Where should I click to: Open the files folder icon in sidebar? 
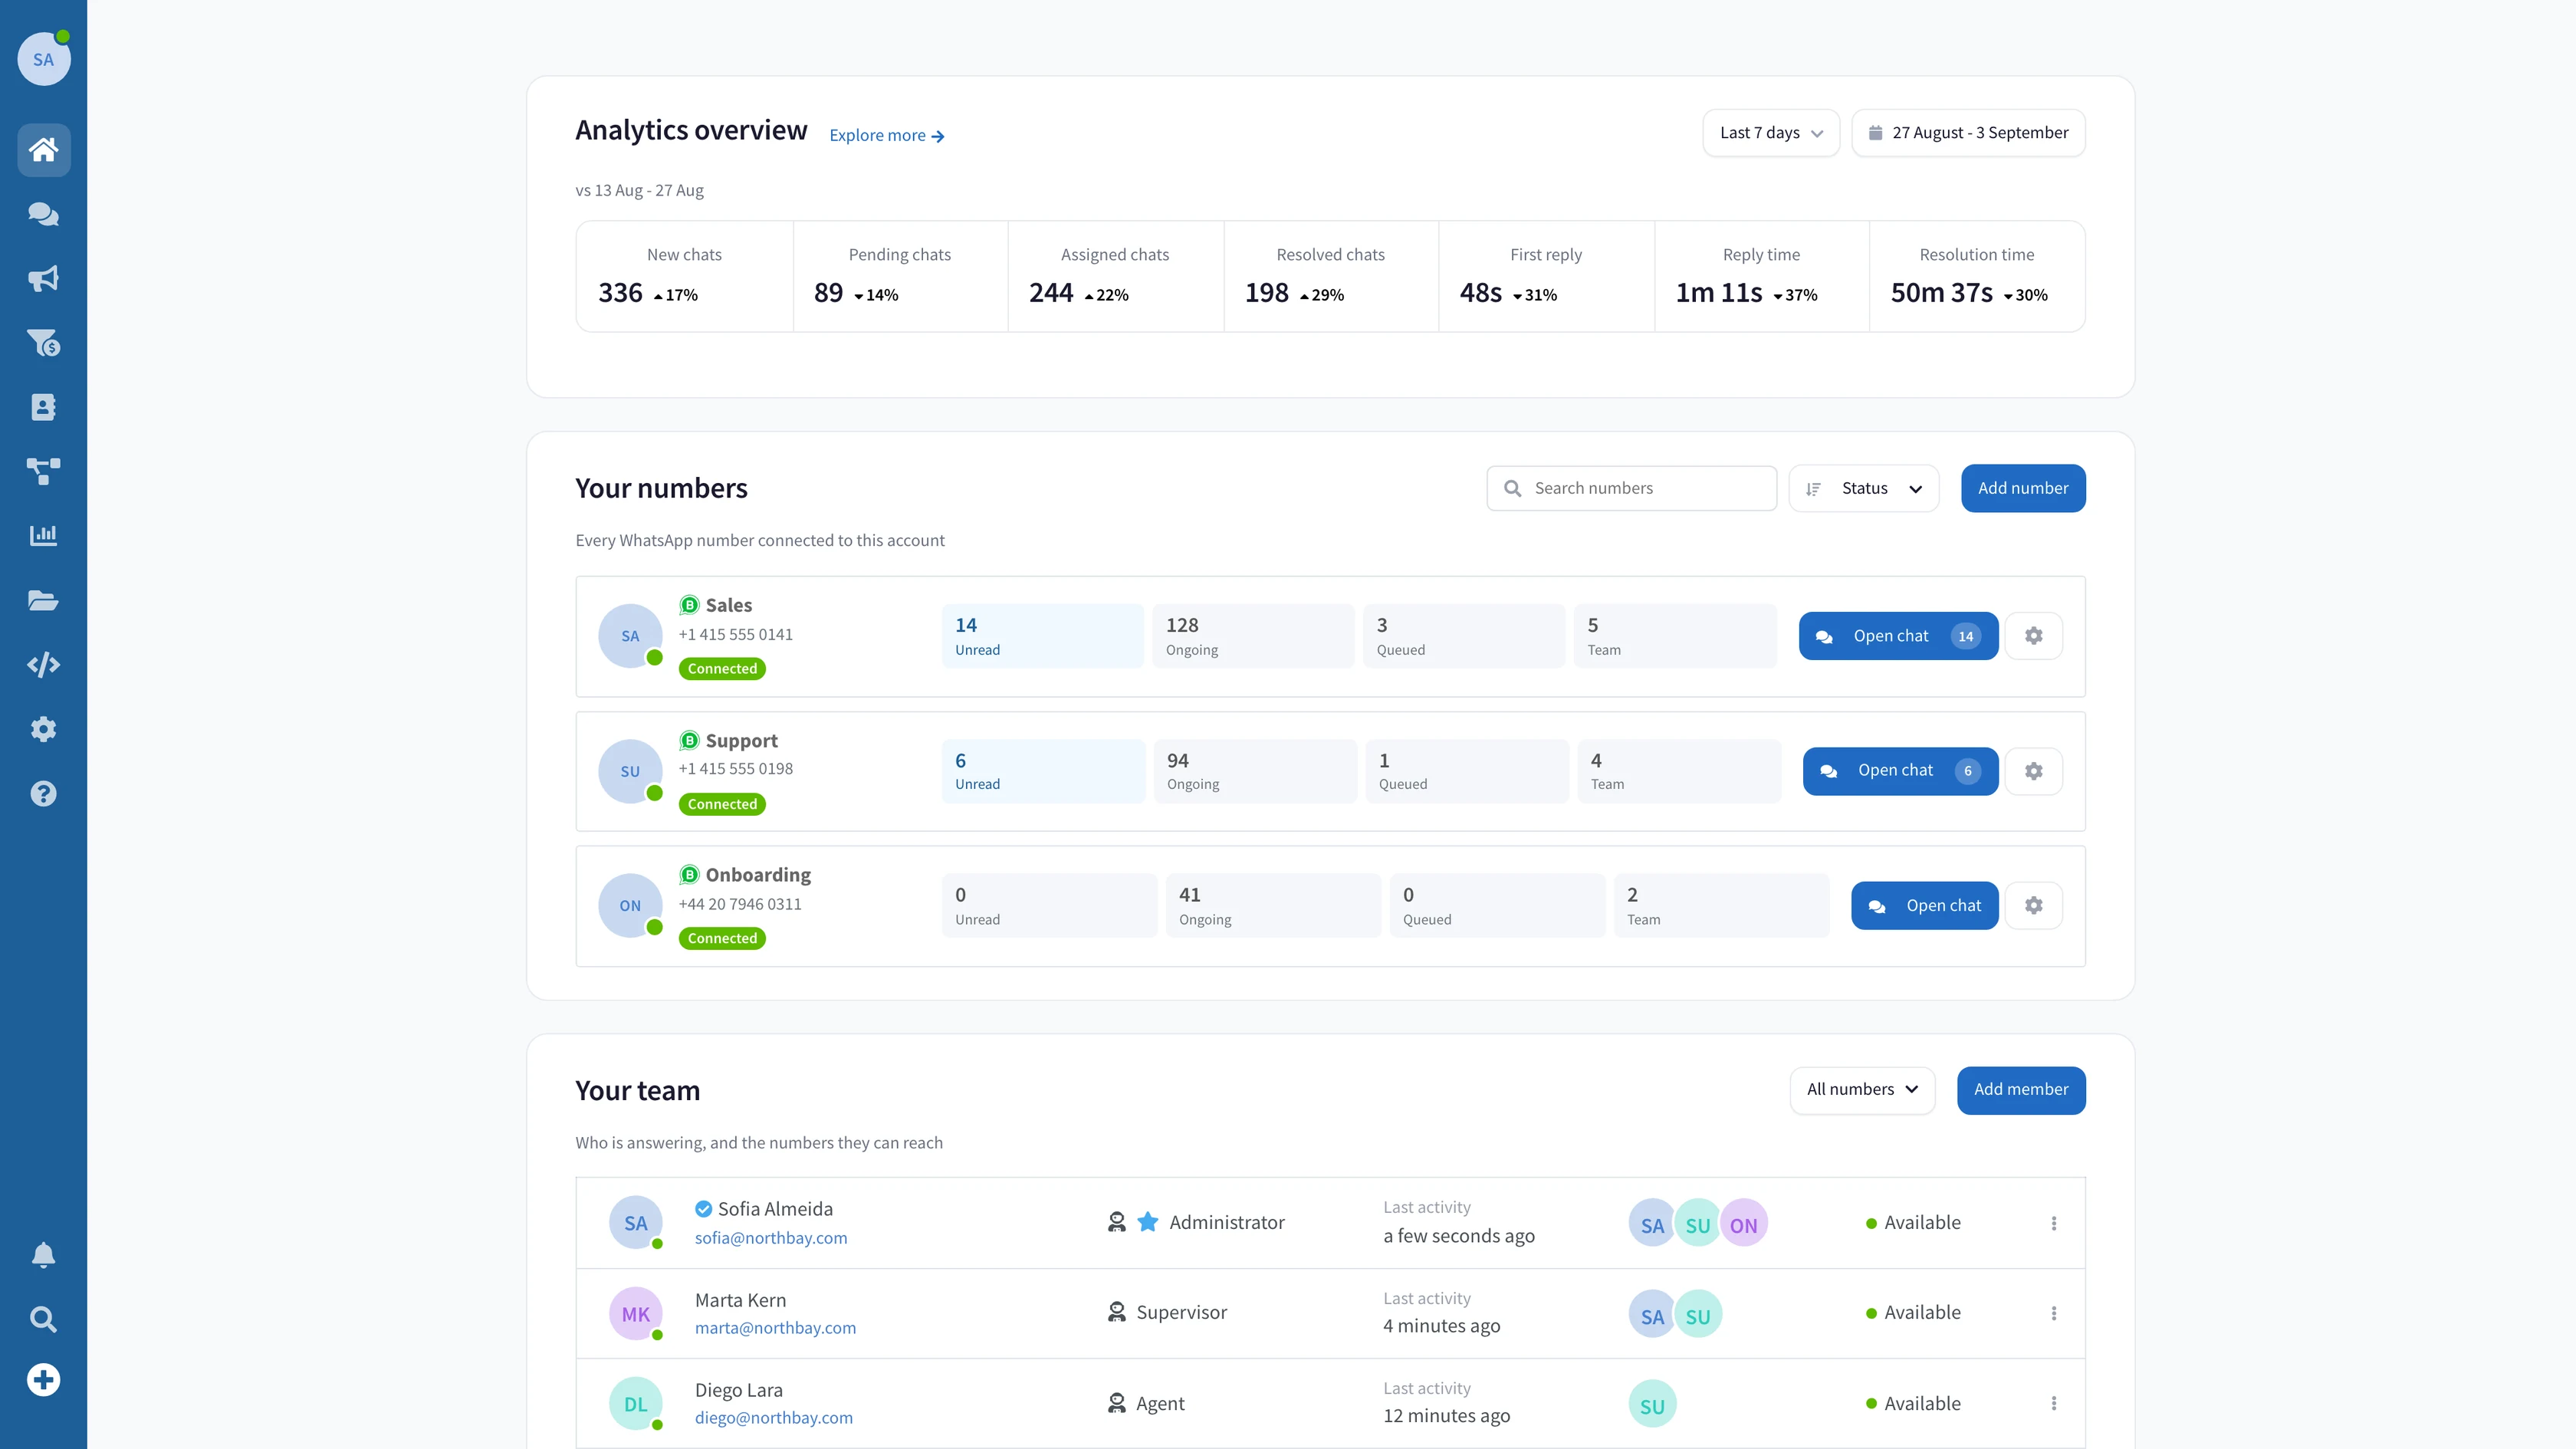(43, 600)
